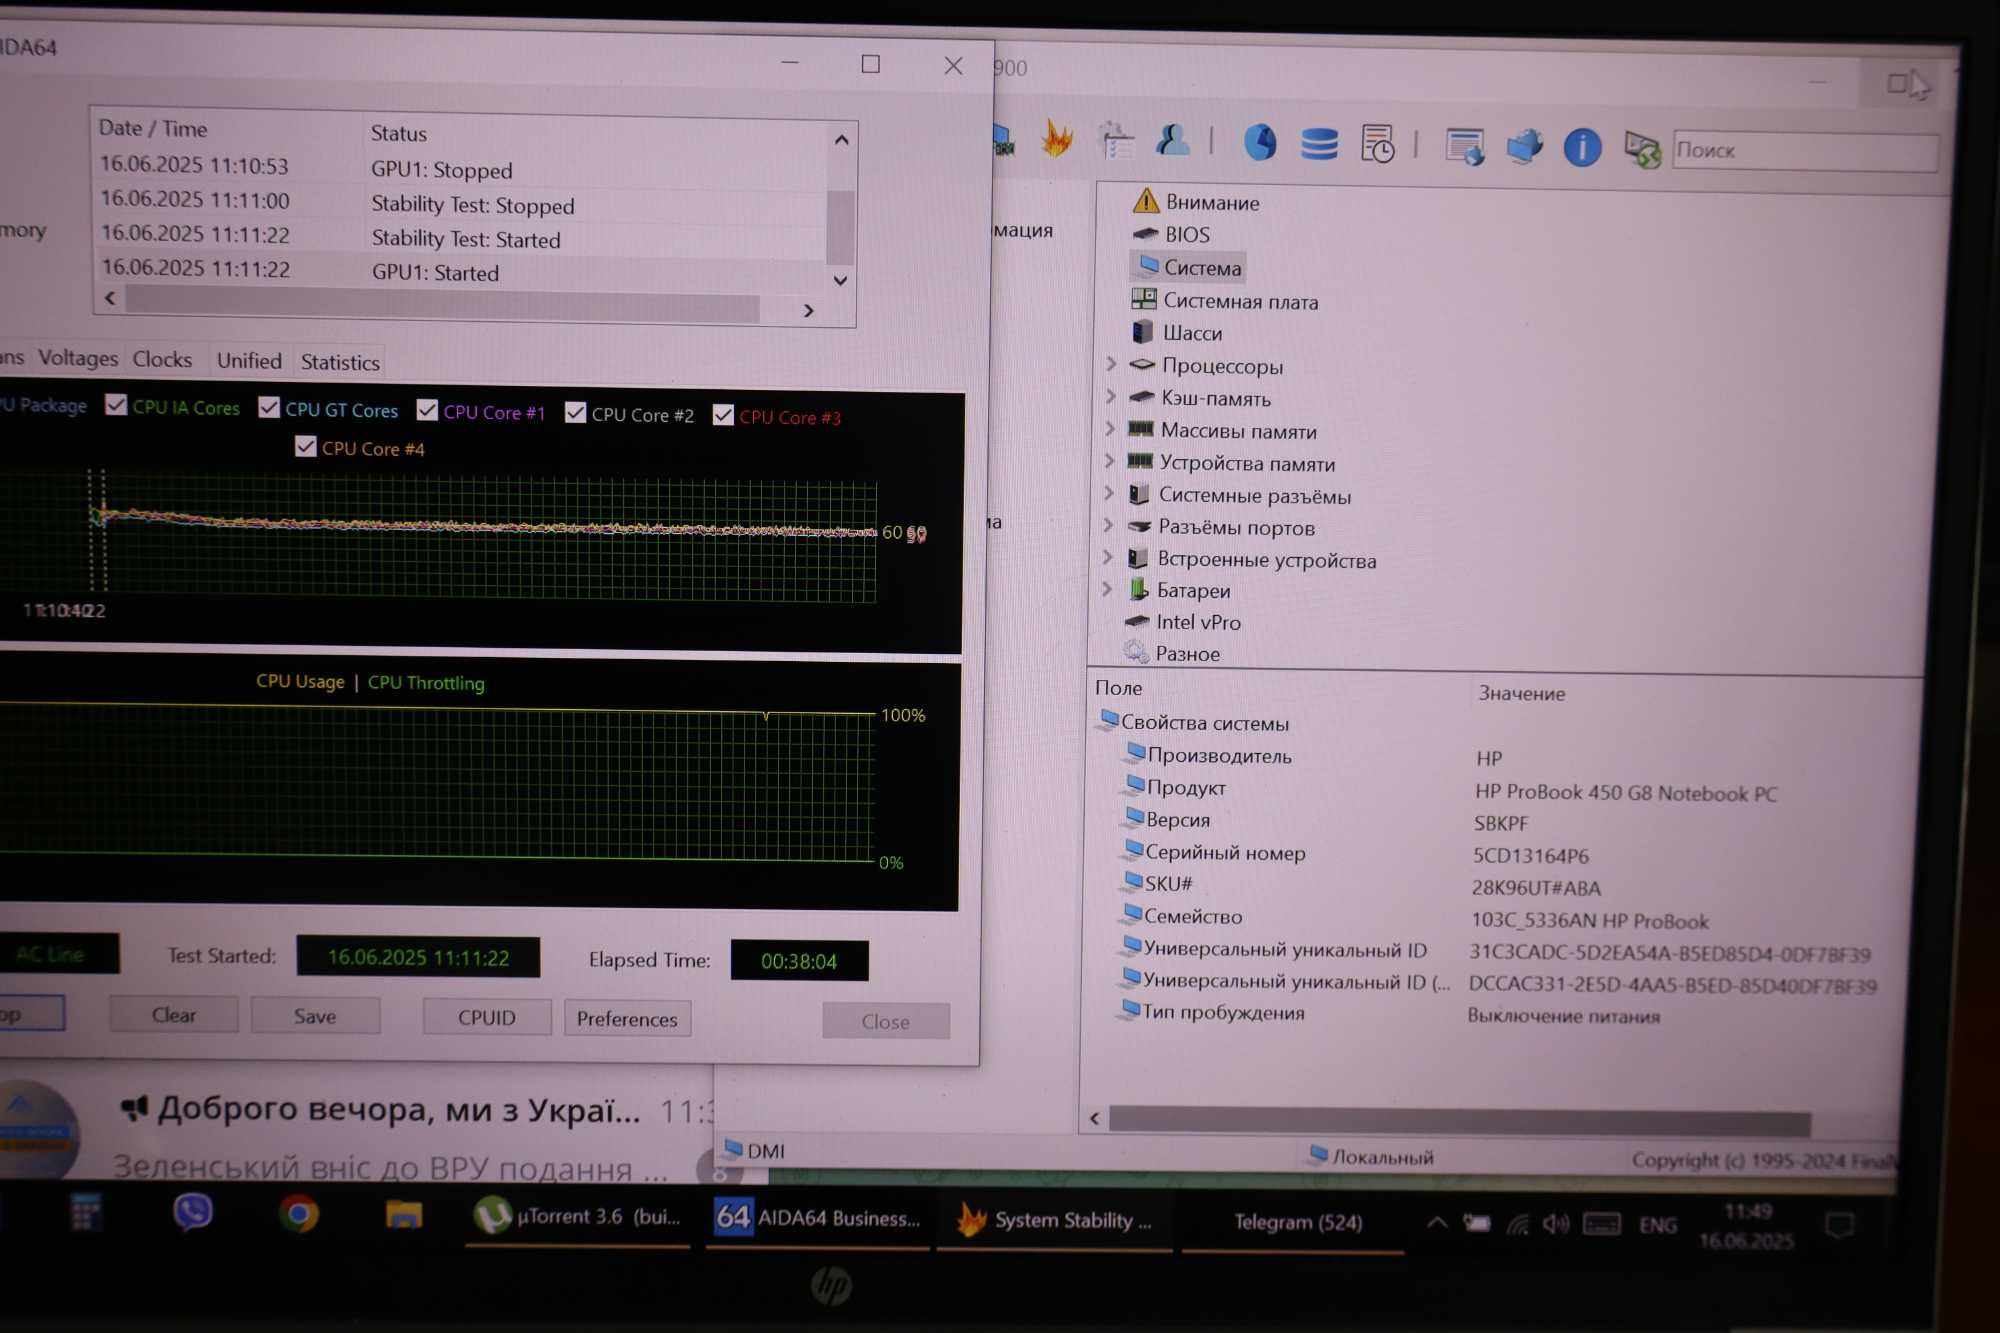Switch to the Clocks tab
2000x1333 pixels.
click(162, 359)
